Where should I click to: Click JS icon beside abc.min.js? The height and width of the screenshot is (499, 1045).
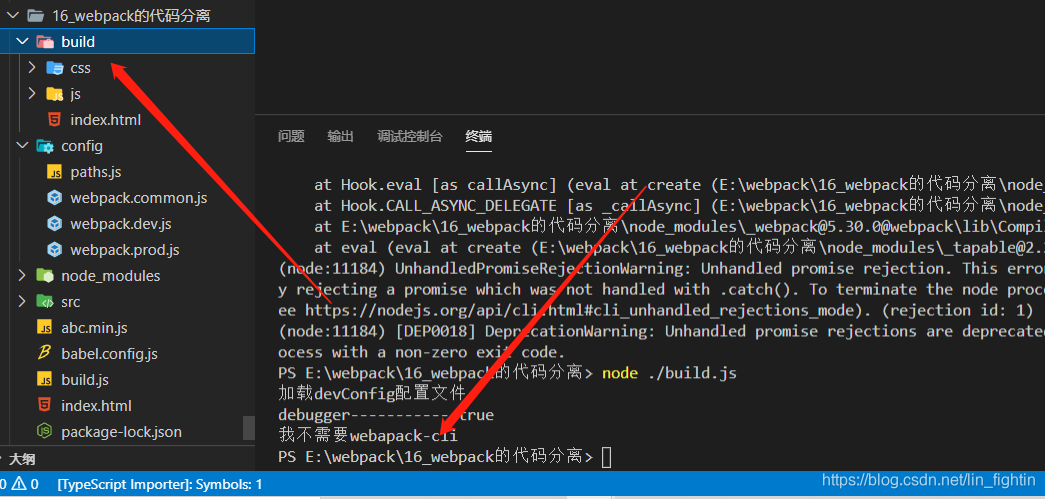(x=45, y=328)
